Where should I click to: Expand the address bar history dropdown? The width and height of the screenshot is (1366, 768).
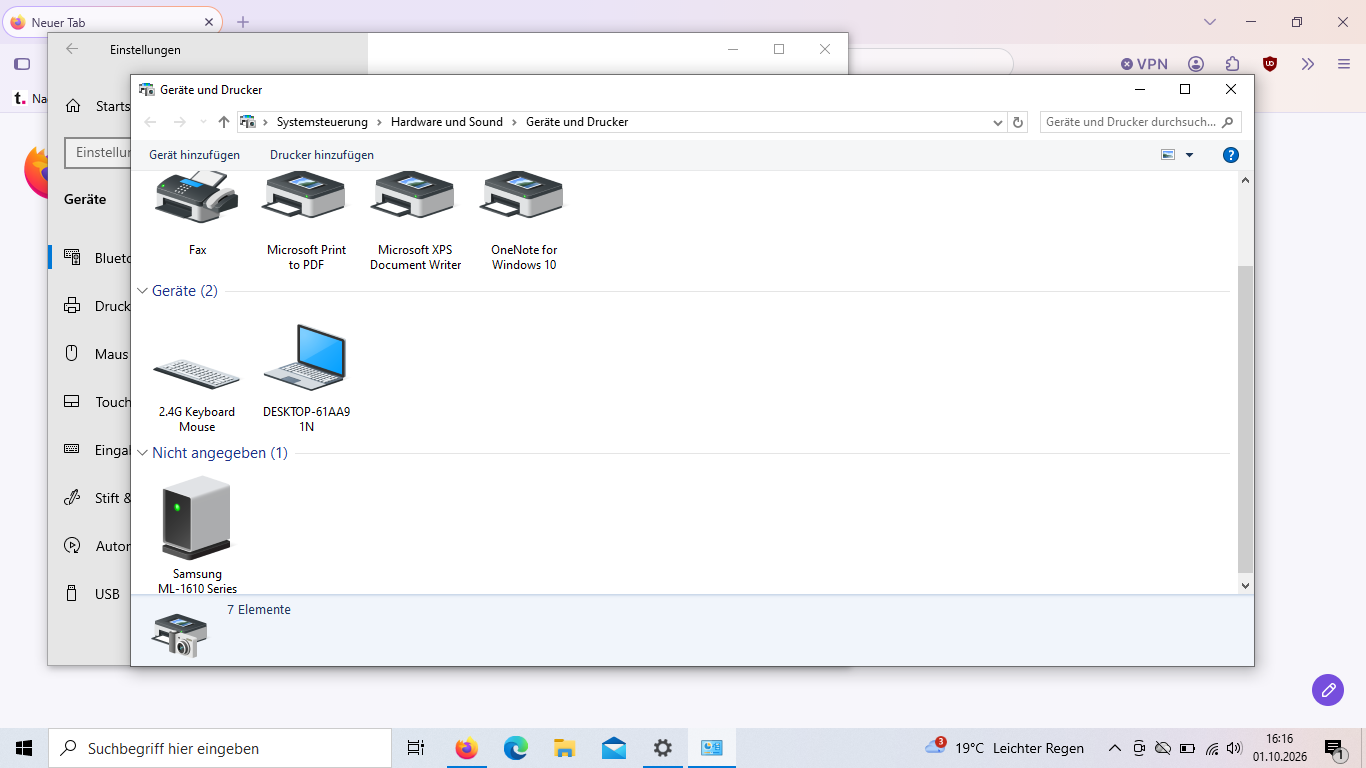[998, 122]
